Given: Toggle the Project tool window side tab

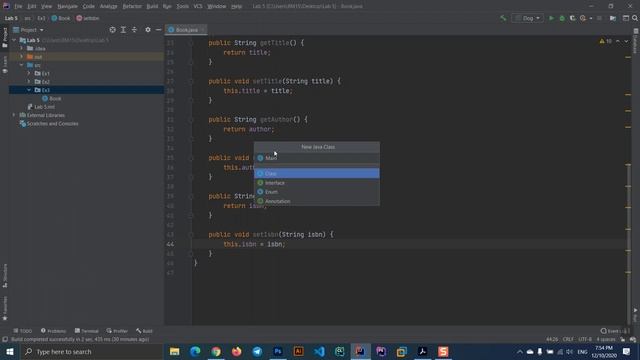Looking at the screenshot, I should click(x=5, y=38).
